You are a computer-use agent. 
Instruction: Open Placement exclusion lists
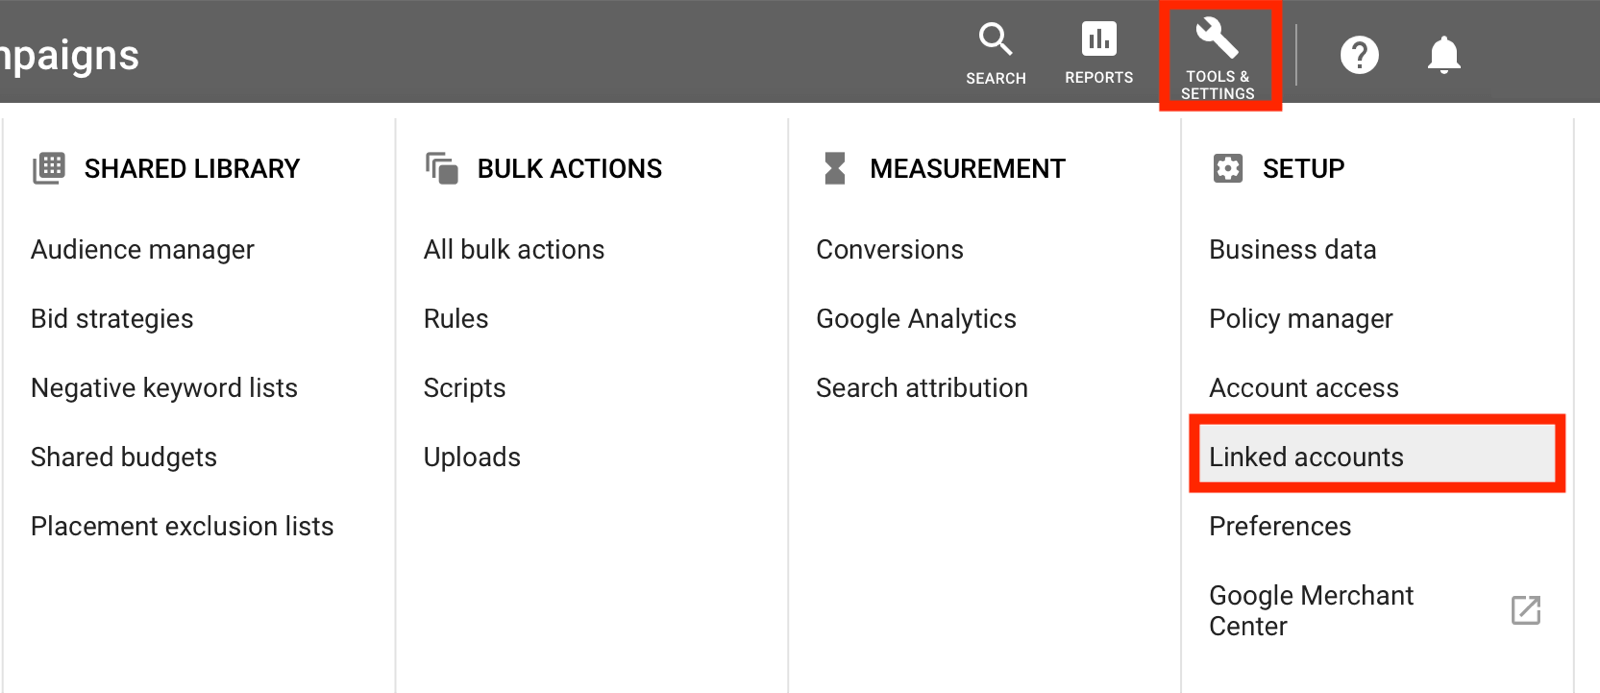point(182,526)
